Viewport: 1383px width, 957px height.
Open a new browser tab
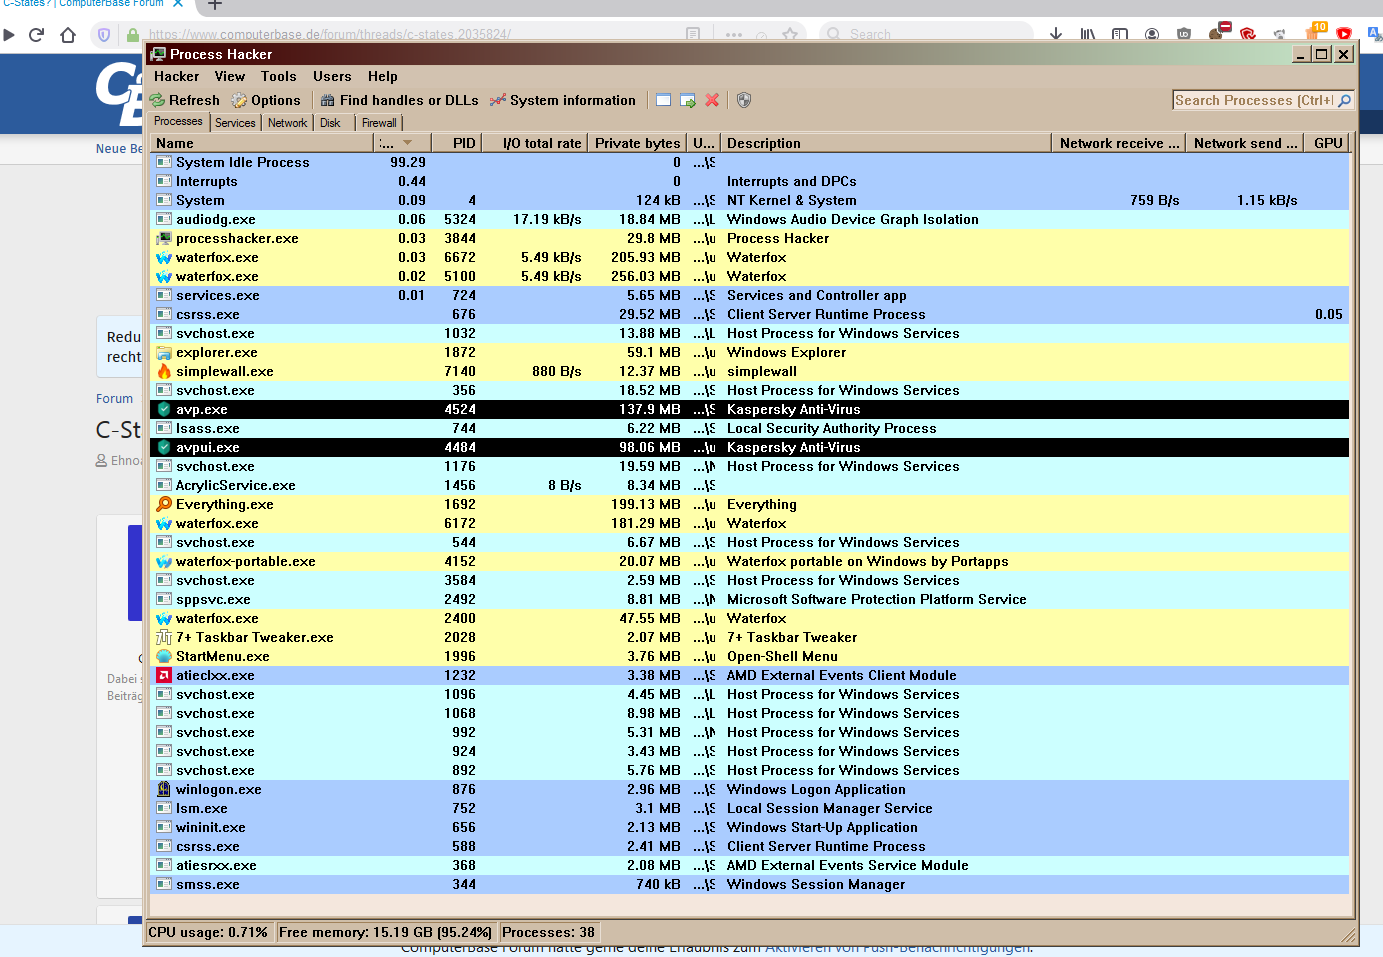[x=214, y=4]
